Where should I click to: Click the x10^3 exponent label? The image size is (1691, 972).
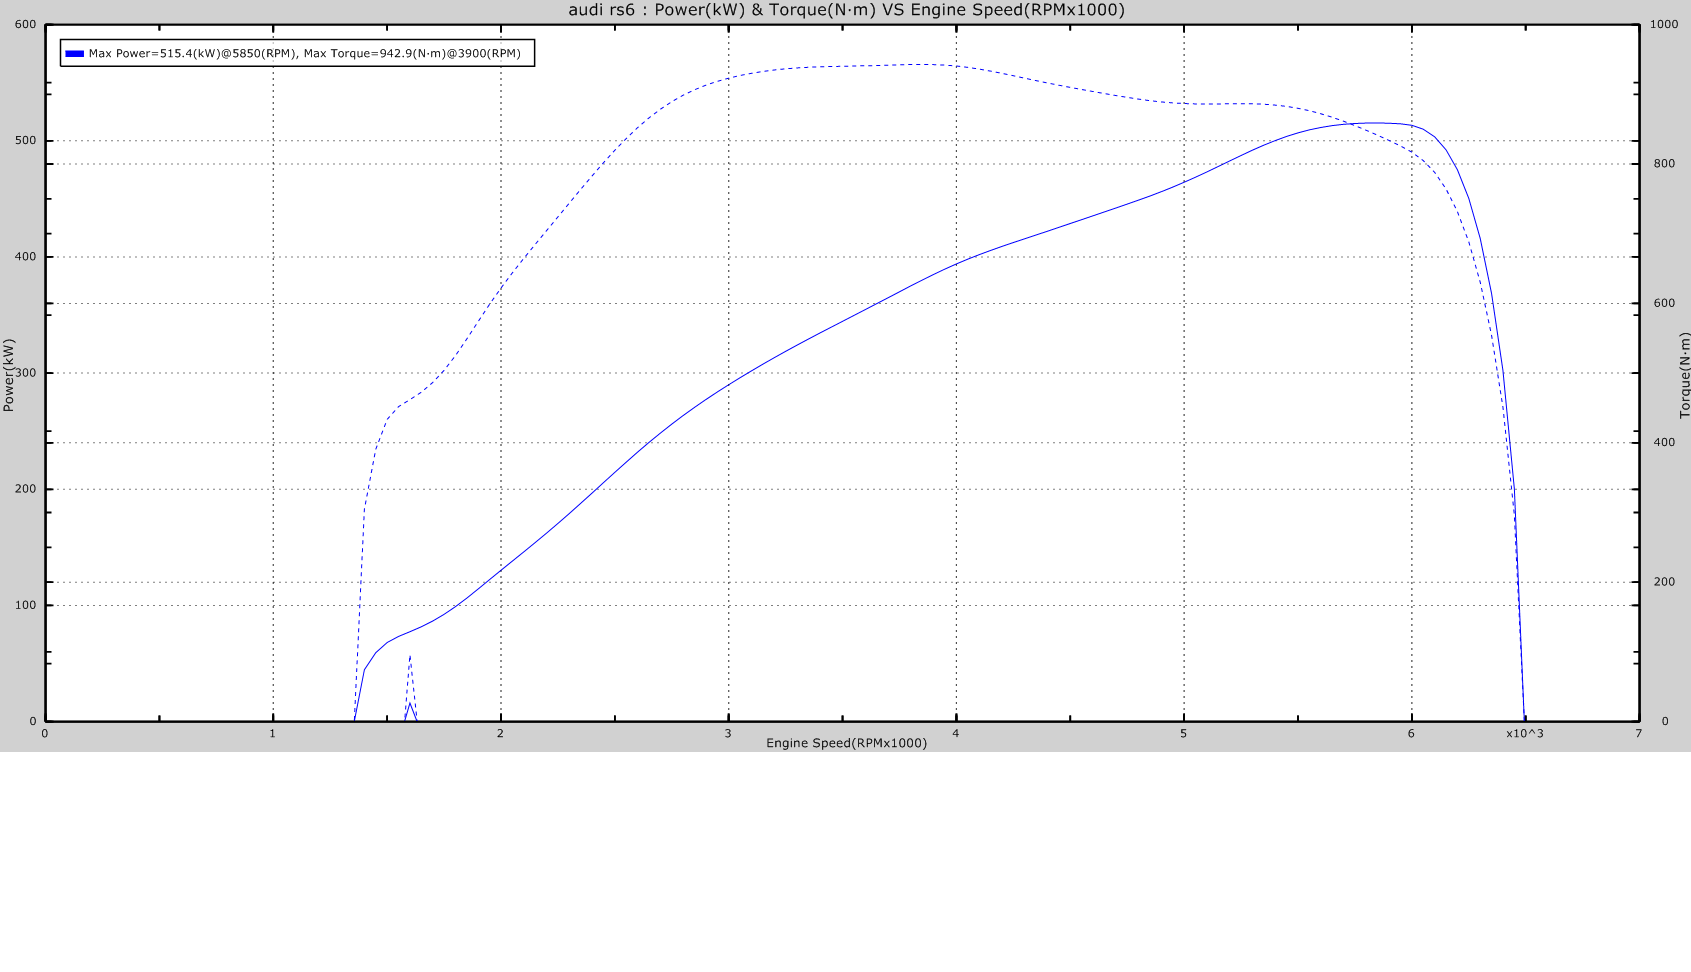point(1524,734)
